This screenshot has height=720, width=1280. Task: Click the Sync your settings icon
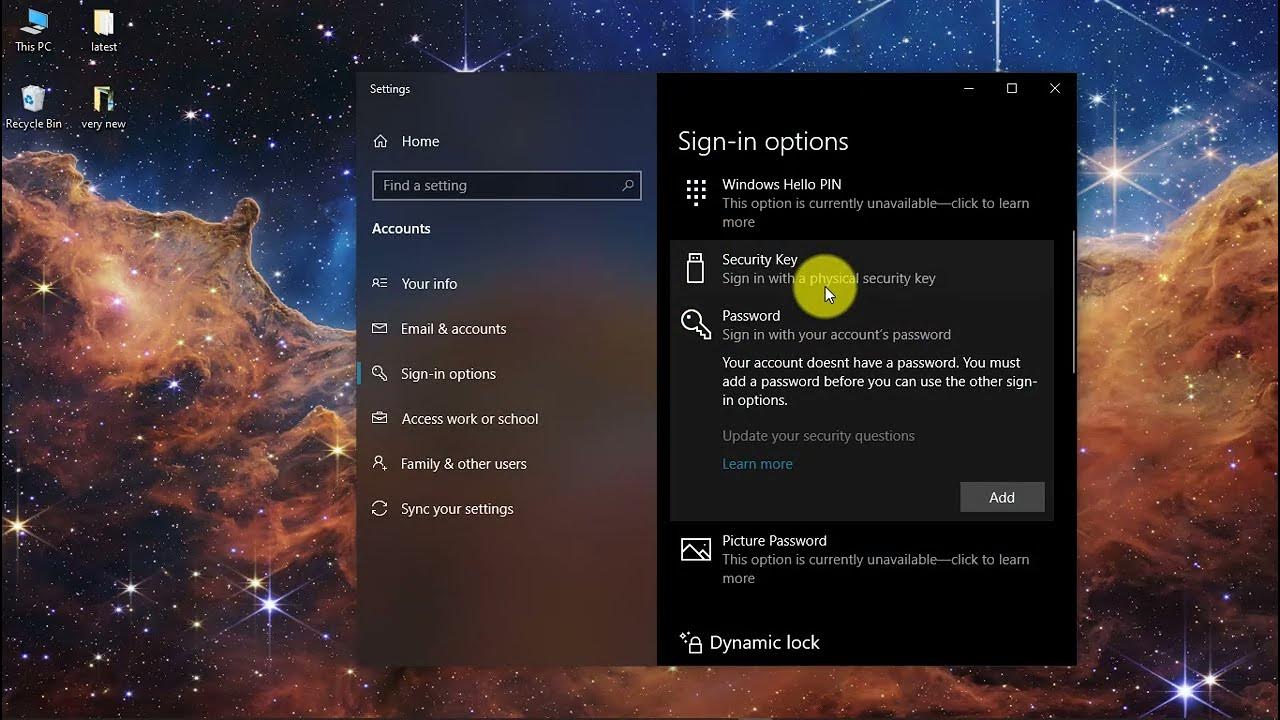click(x=380, y=508)
